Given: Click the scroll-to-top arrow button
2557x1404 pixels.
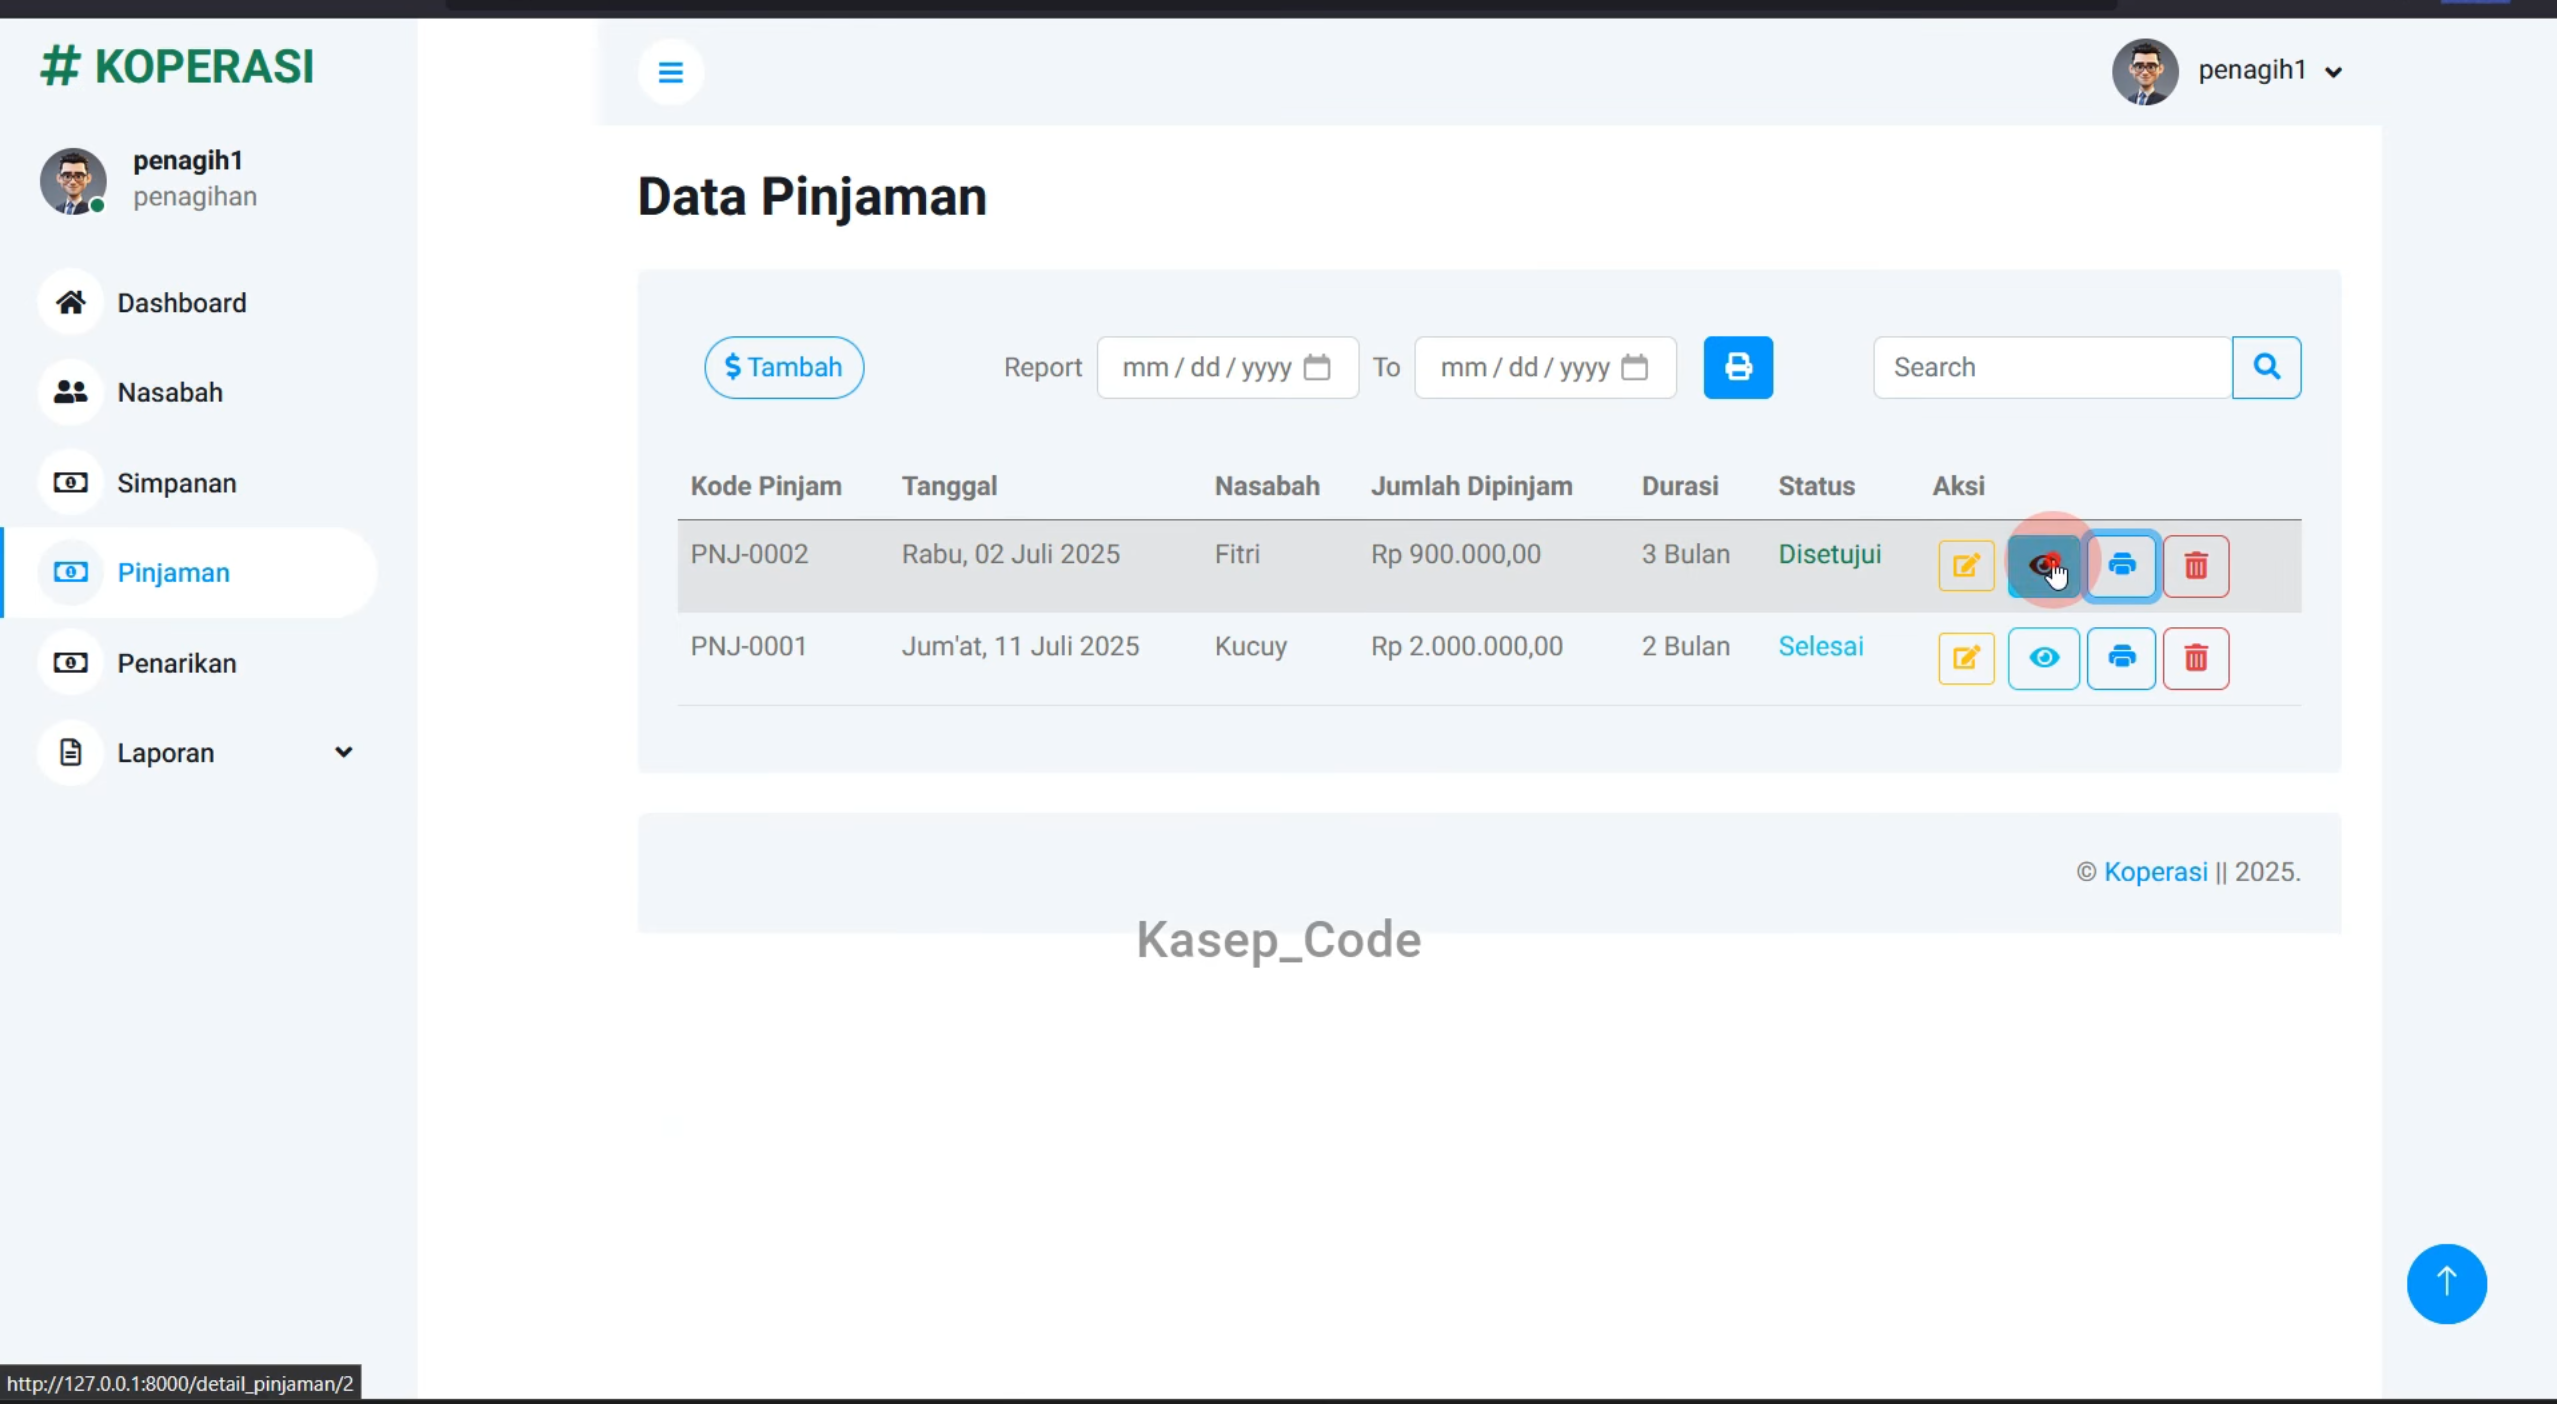Looking at the screenshot, I should (2446, 1283).
